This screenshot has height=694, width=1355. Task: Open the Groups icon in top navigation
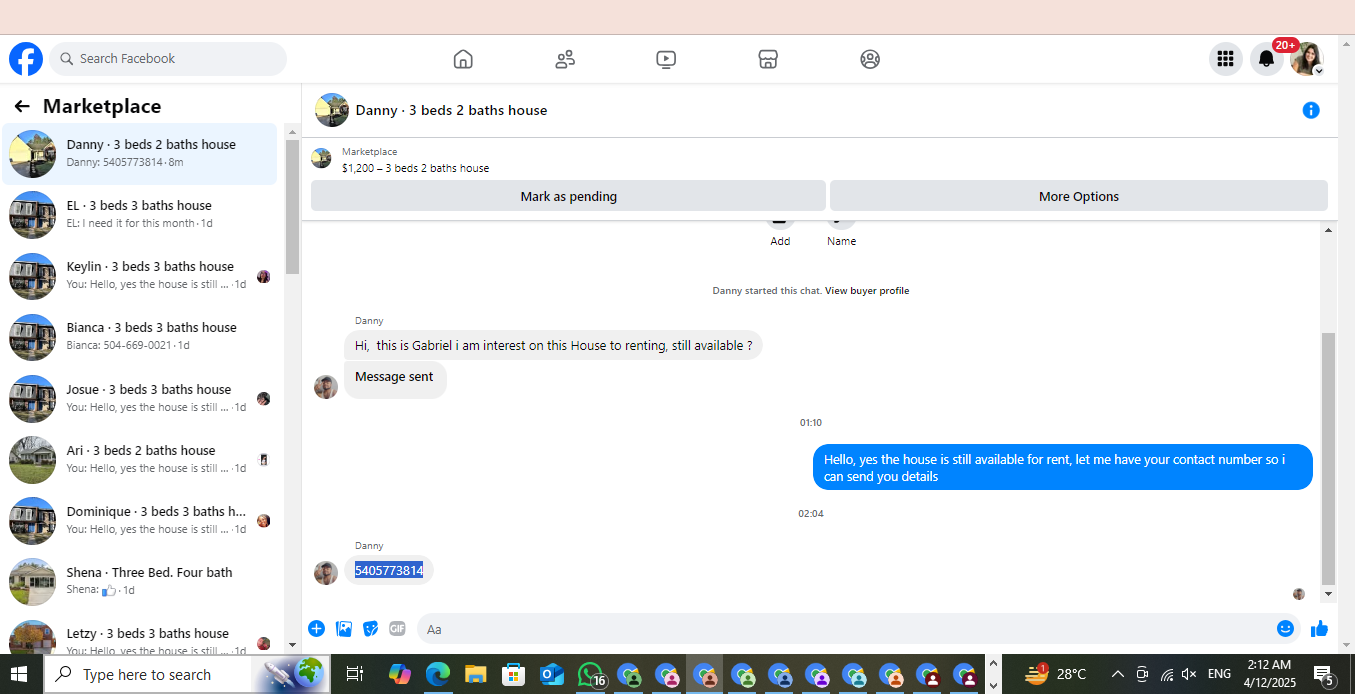pyautogui.click(x=870, y=59)
